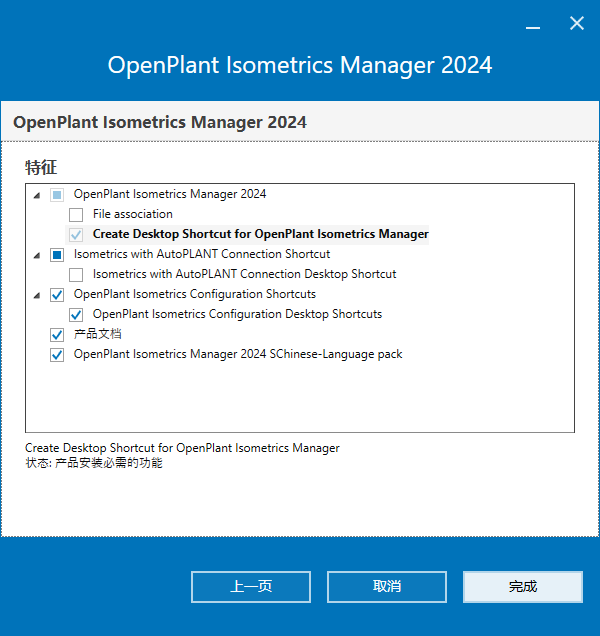
Task: Enable the File association checkbox
Action: tap(76, 215)
